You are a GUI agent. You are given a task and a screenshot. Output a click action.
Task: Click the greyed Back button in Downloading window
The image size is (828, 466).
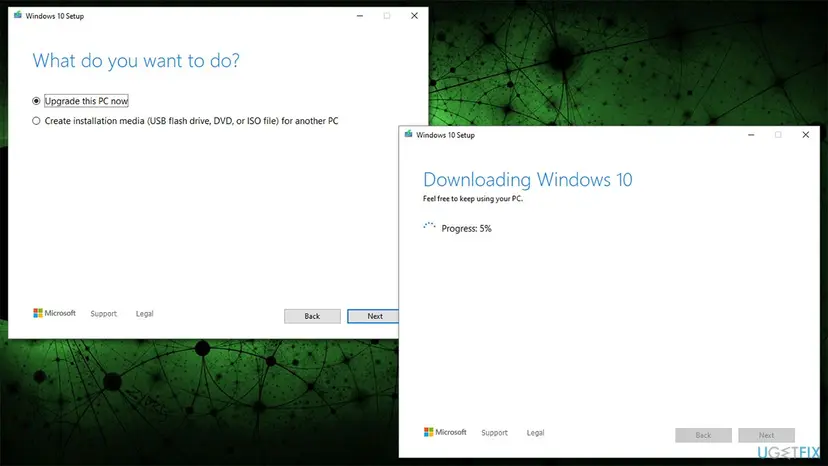click(703, 435)
